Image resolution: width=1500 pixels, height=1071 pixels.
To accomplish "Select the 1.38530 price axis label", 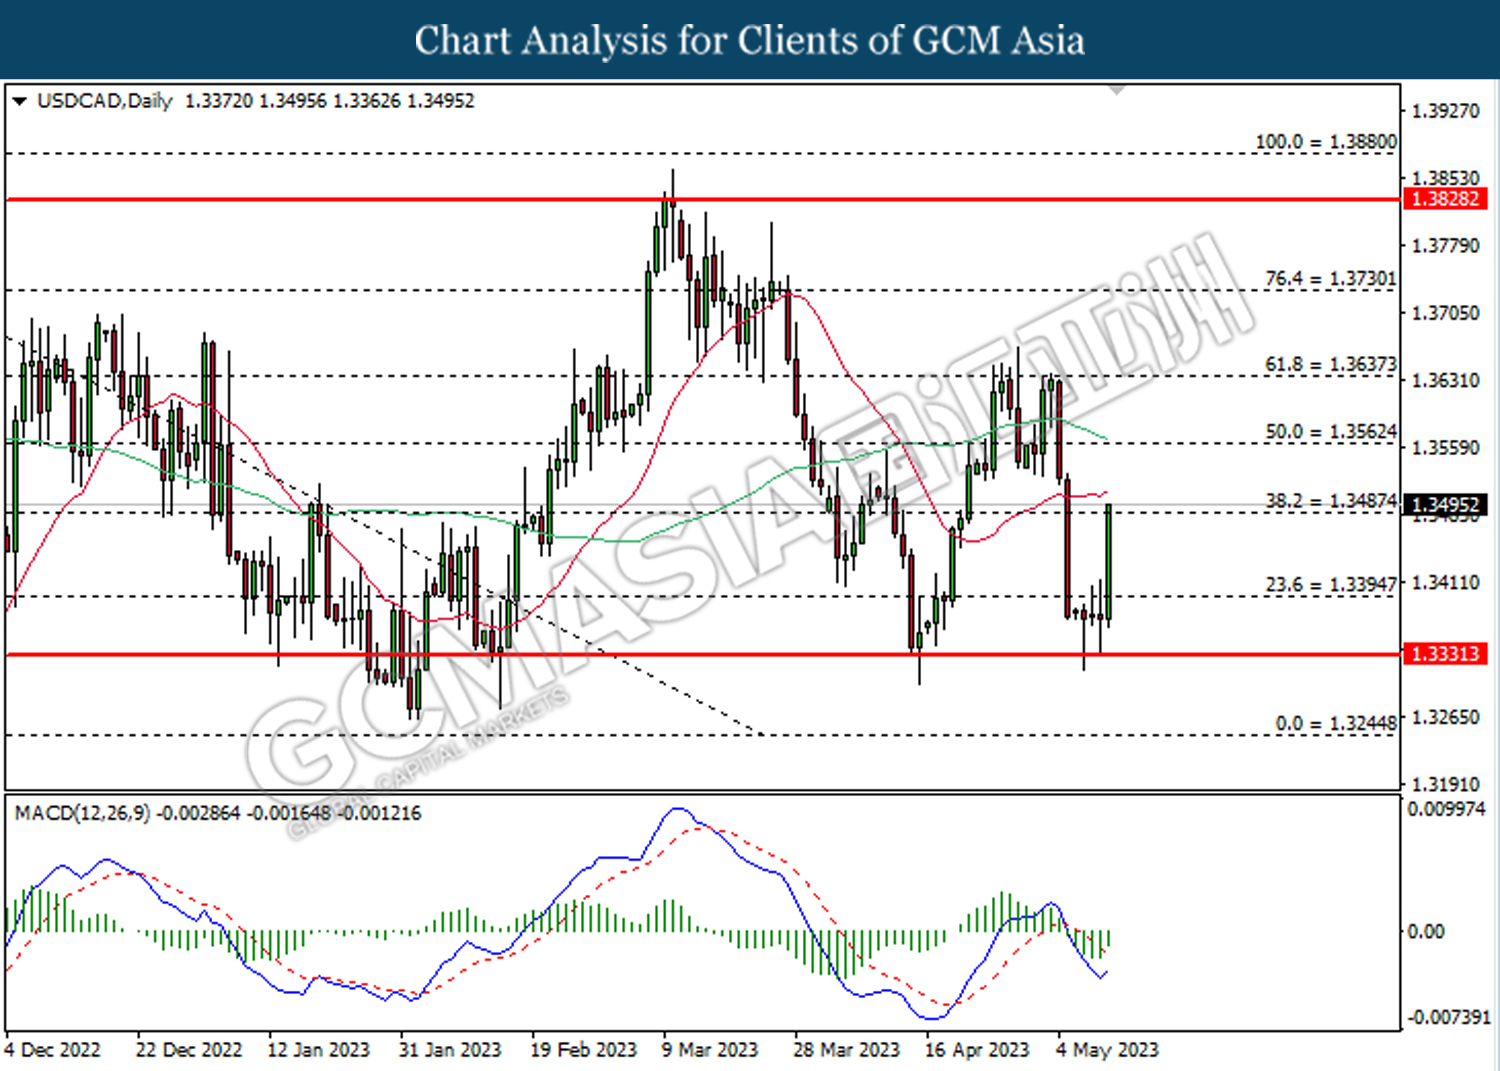I will click(x=1445, y=178).
